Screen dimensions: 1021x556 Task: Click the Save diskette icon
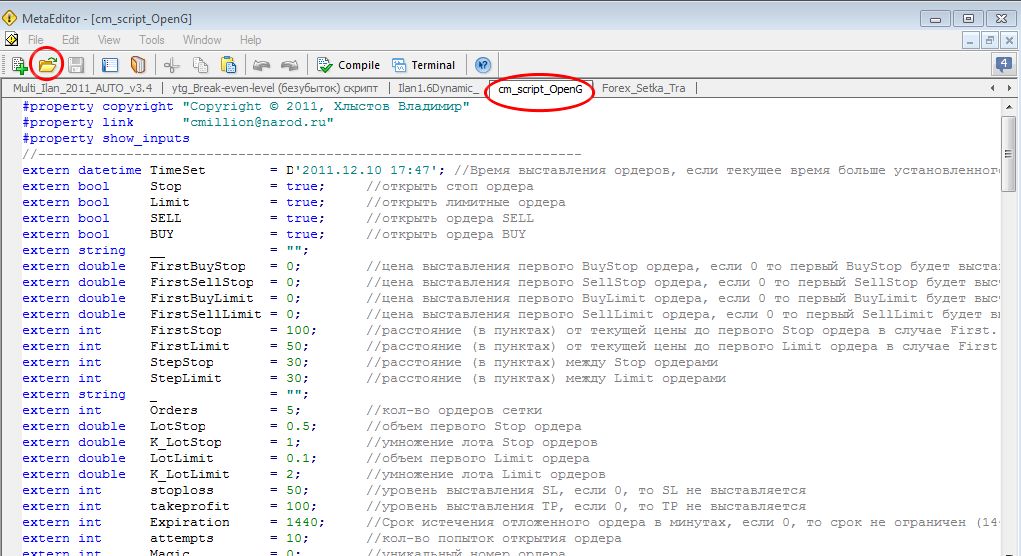coord(76,65)
